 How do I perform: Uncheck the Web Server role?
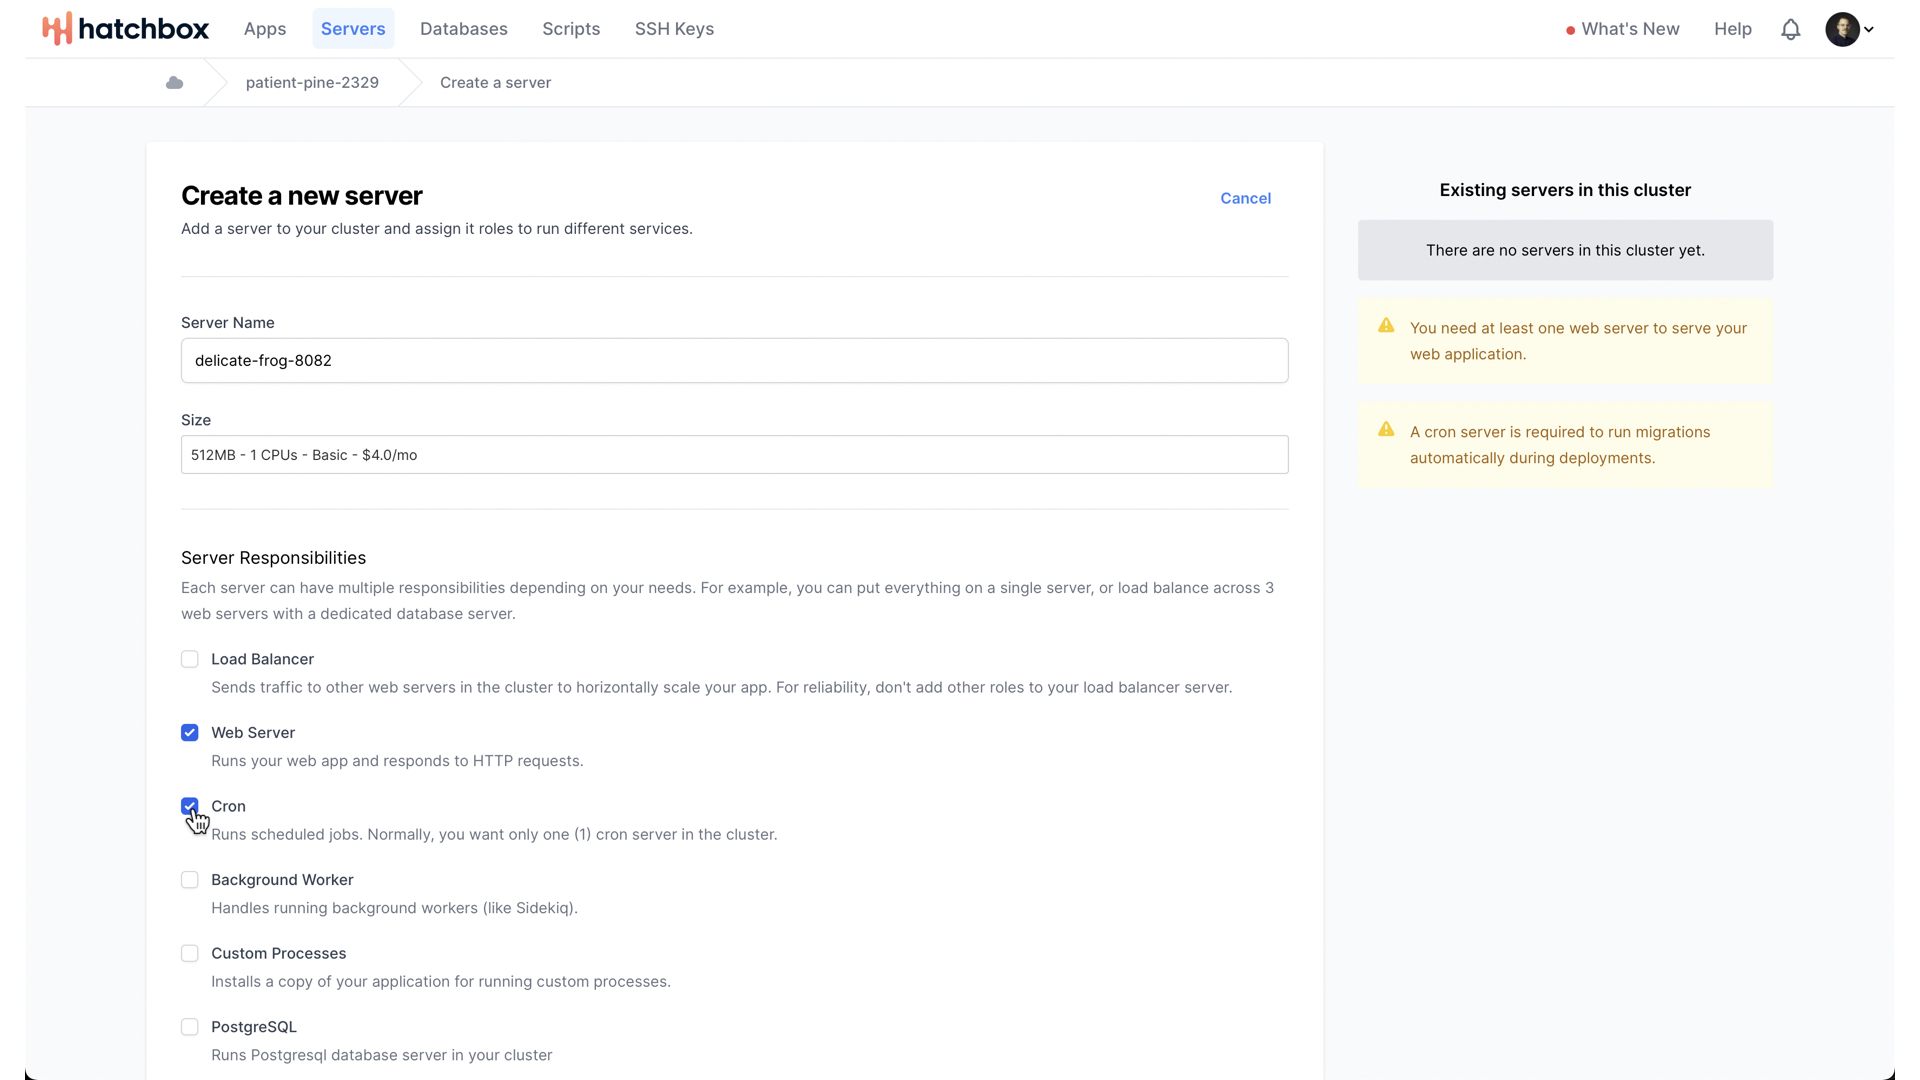(x=190, y=733)
